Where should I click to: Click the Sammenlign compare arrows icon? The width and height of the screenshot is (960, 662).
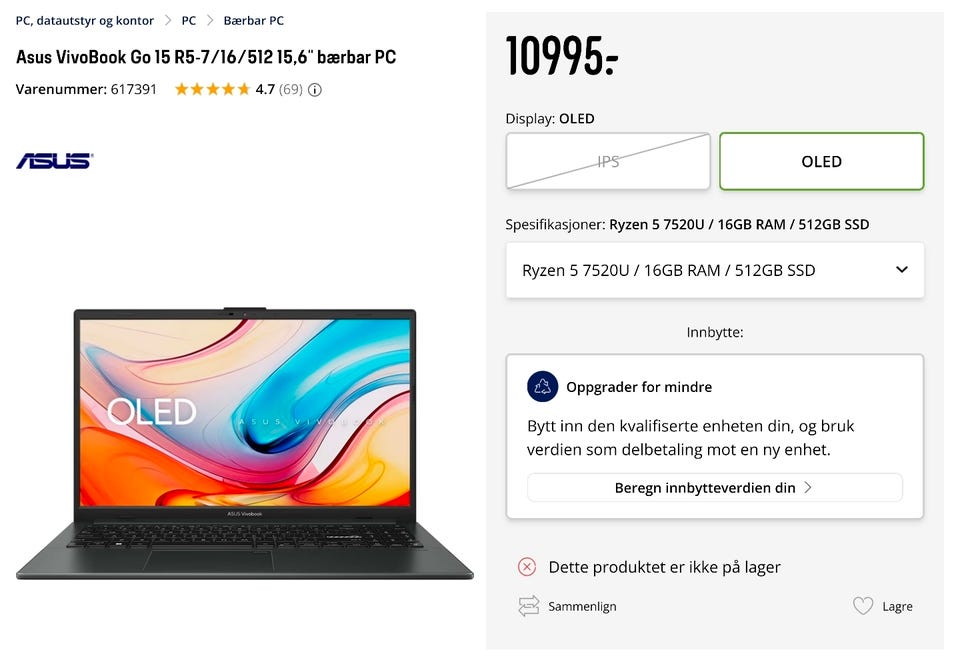pos(528,606)
